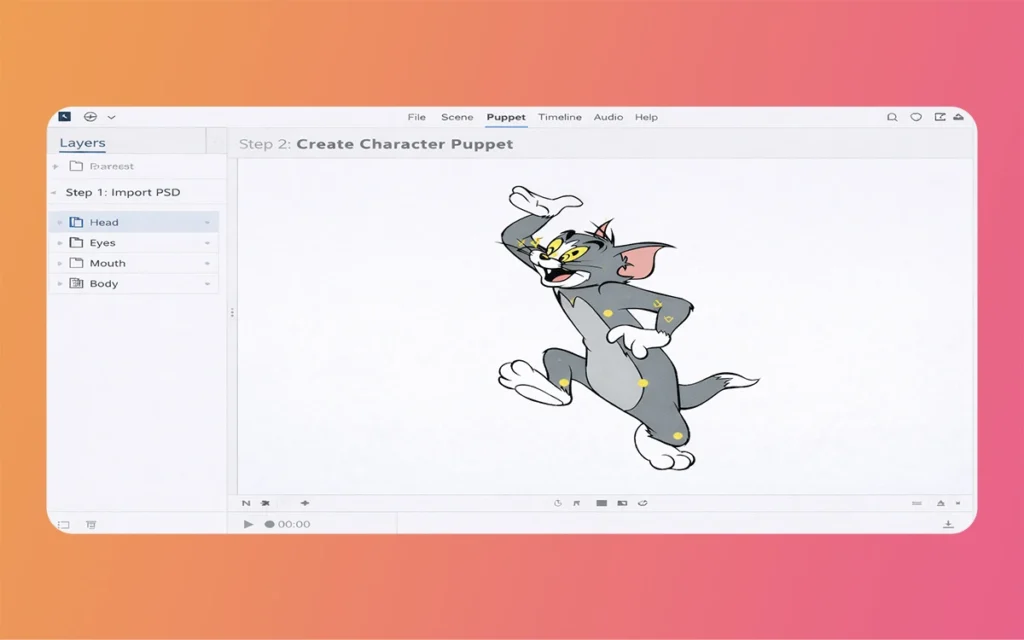Click the cursor pointer icon in bottom toolbar
This screenshot has height=640, width=1024.
click(577, 503)
